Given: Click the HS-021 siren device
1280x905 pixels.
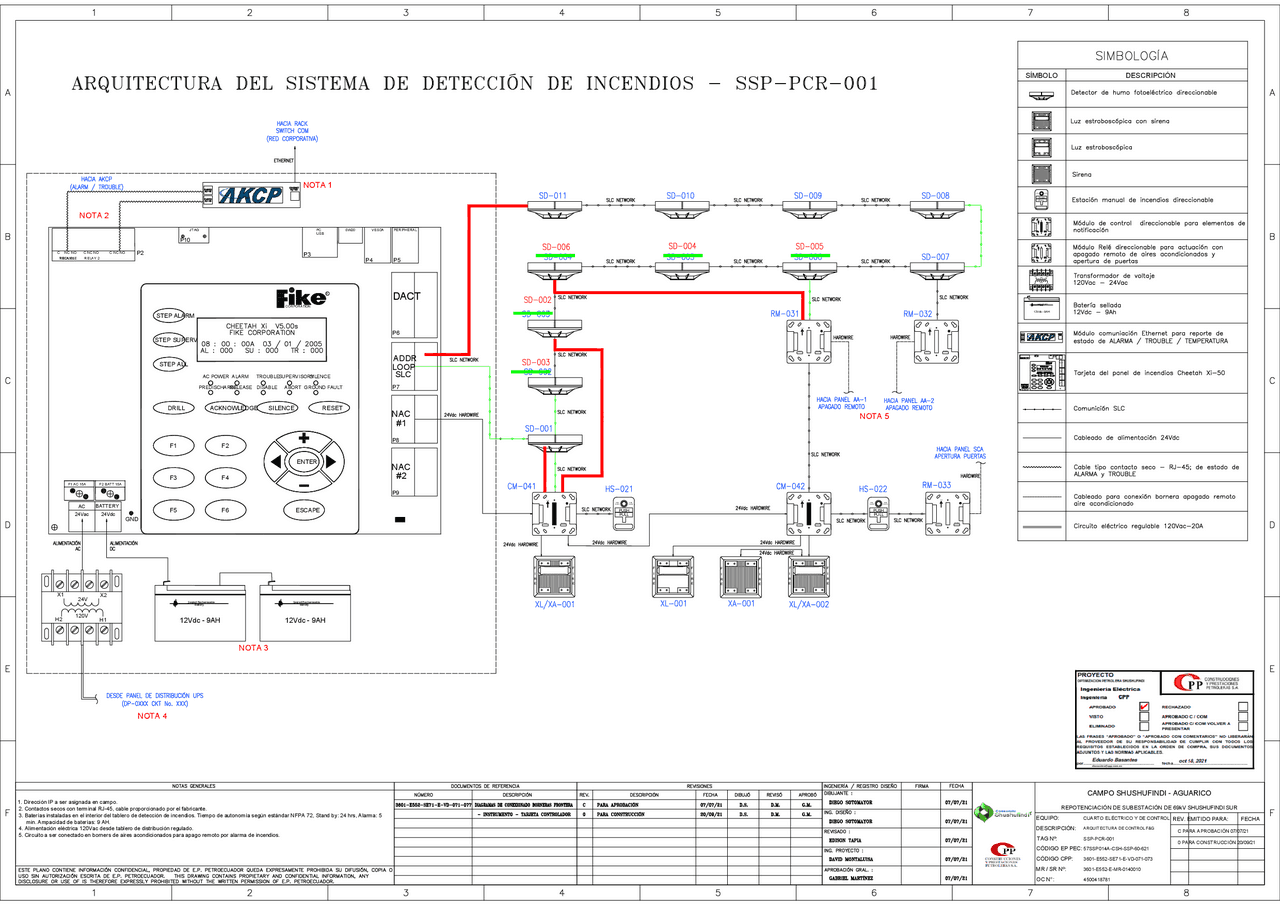Looking at the screenshot, I should point(625,512).
